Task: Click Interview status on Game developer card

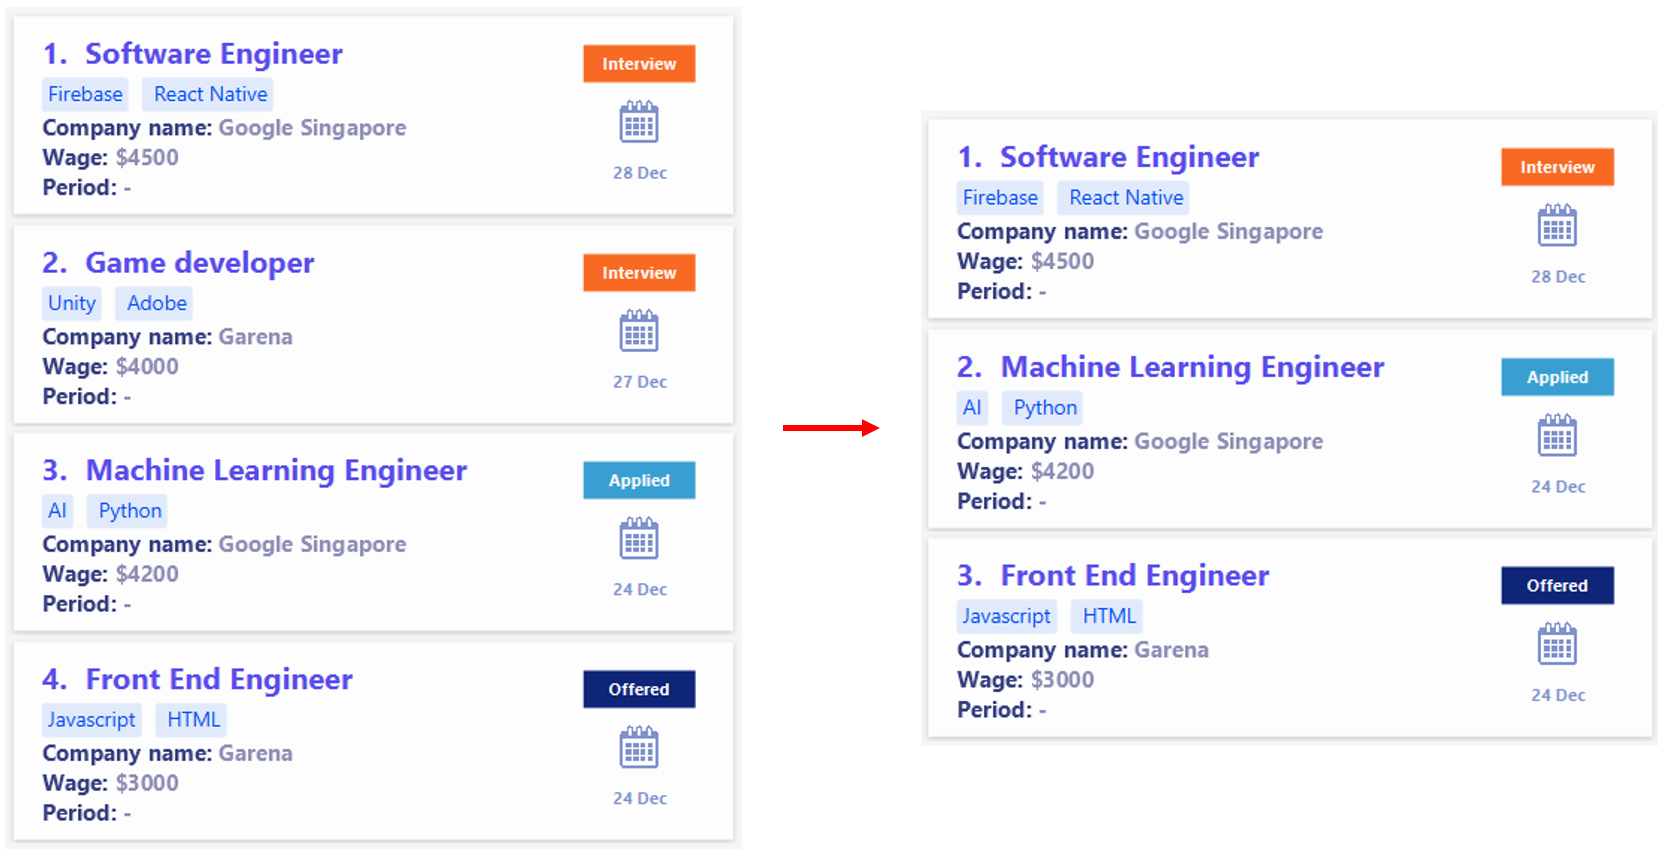Action: pyautogui.click(x=638, y=273)
